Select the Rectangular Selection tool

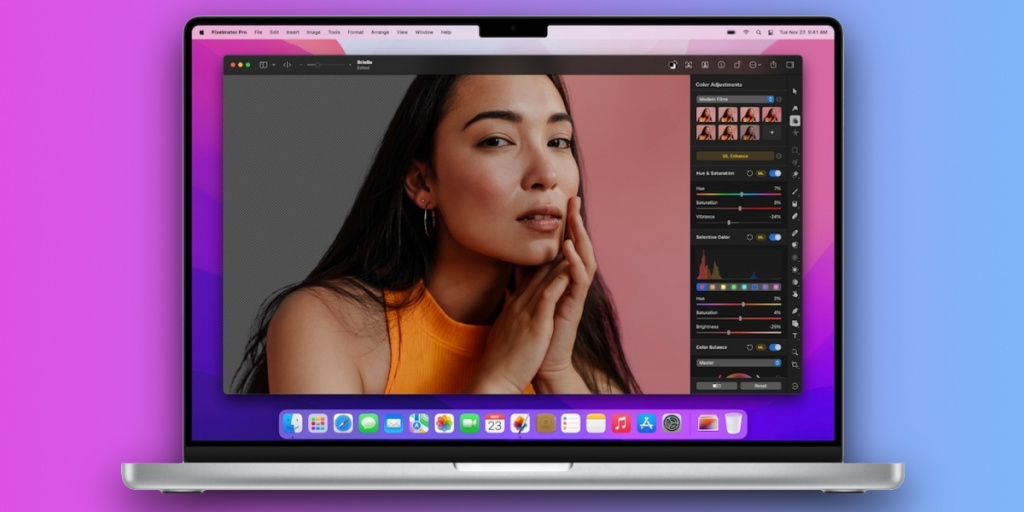pos(795,150)
